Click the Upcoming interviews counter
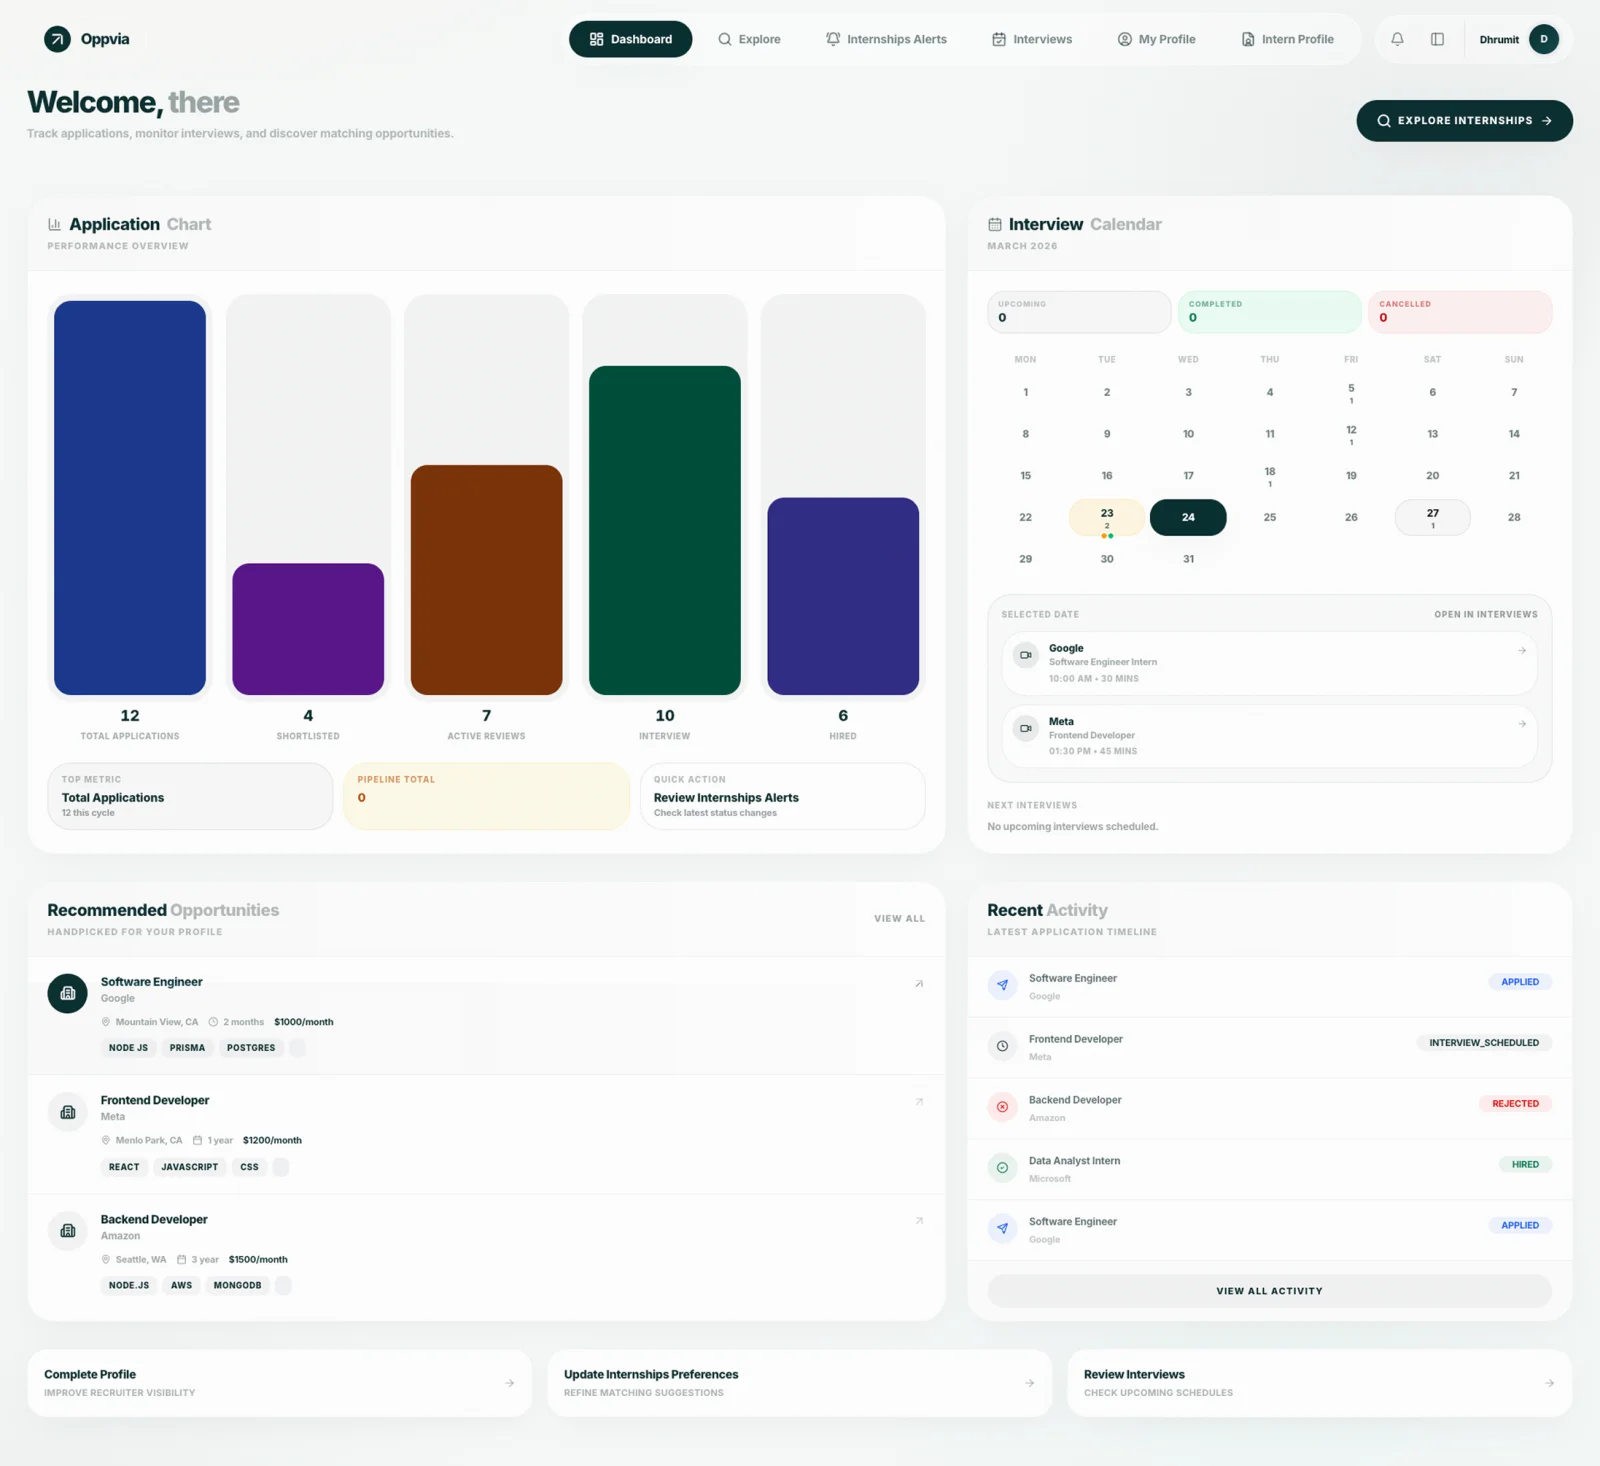Screen dimensions: 1600x1466 [x=1079, y=312]
